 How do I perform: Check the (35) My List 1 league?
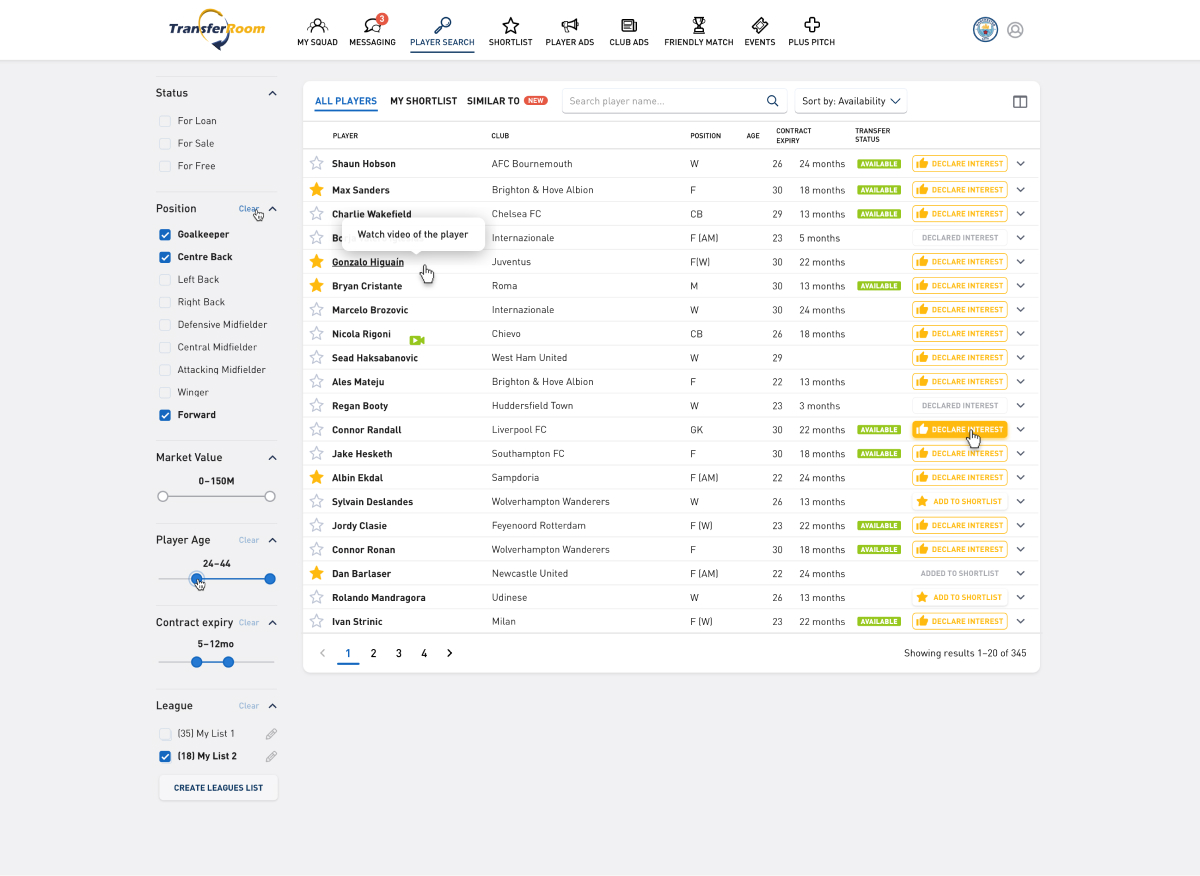165,734
